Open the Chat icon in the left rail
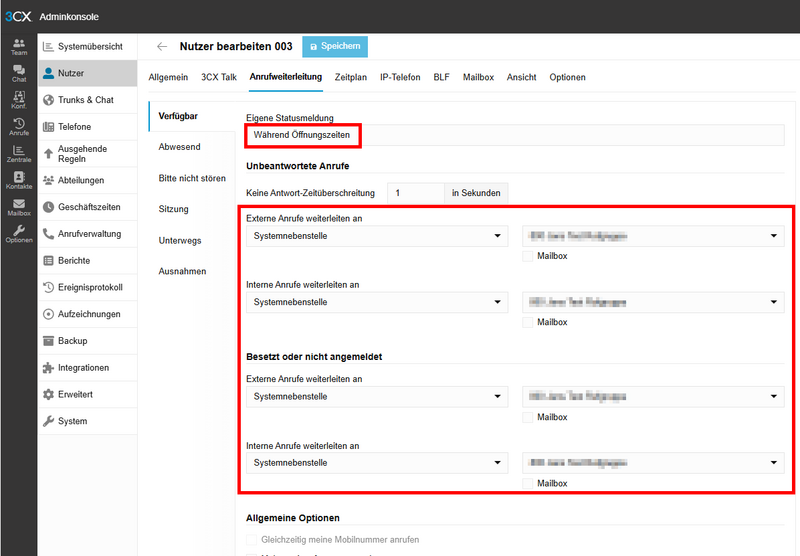This screenshot has width=800, height=556. click(19, 73)
